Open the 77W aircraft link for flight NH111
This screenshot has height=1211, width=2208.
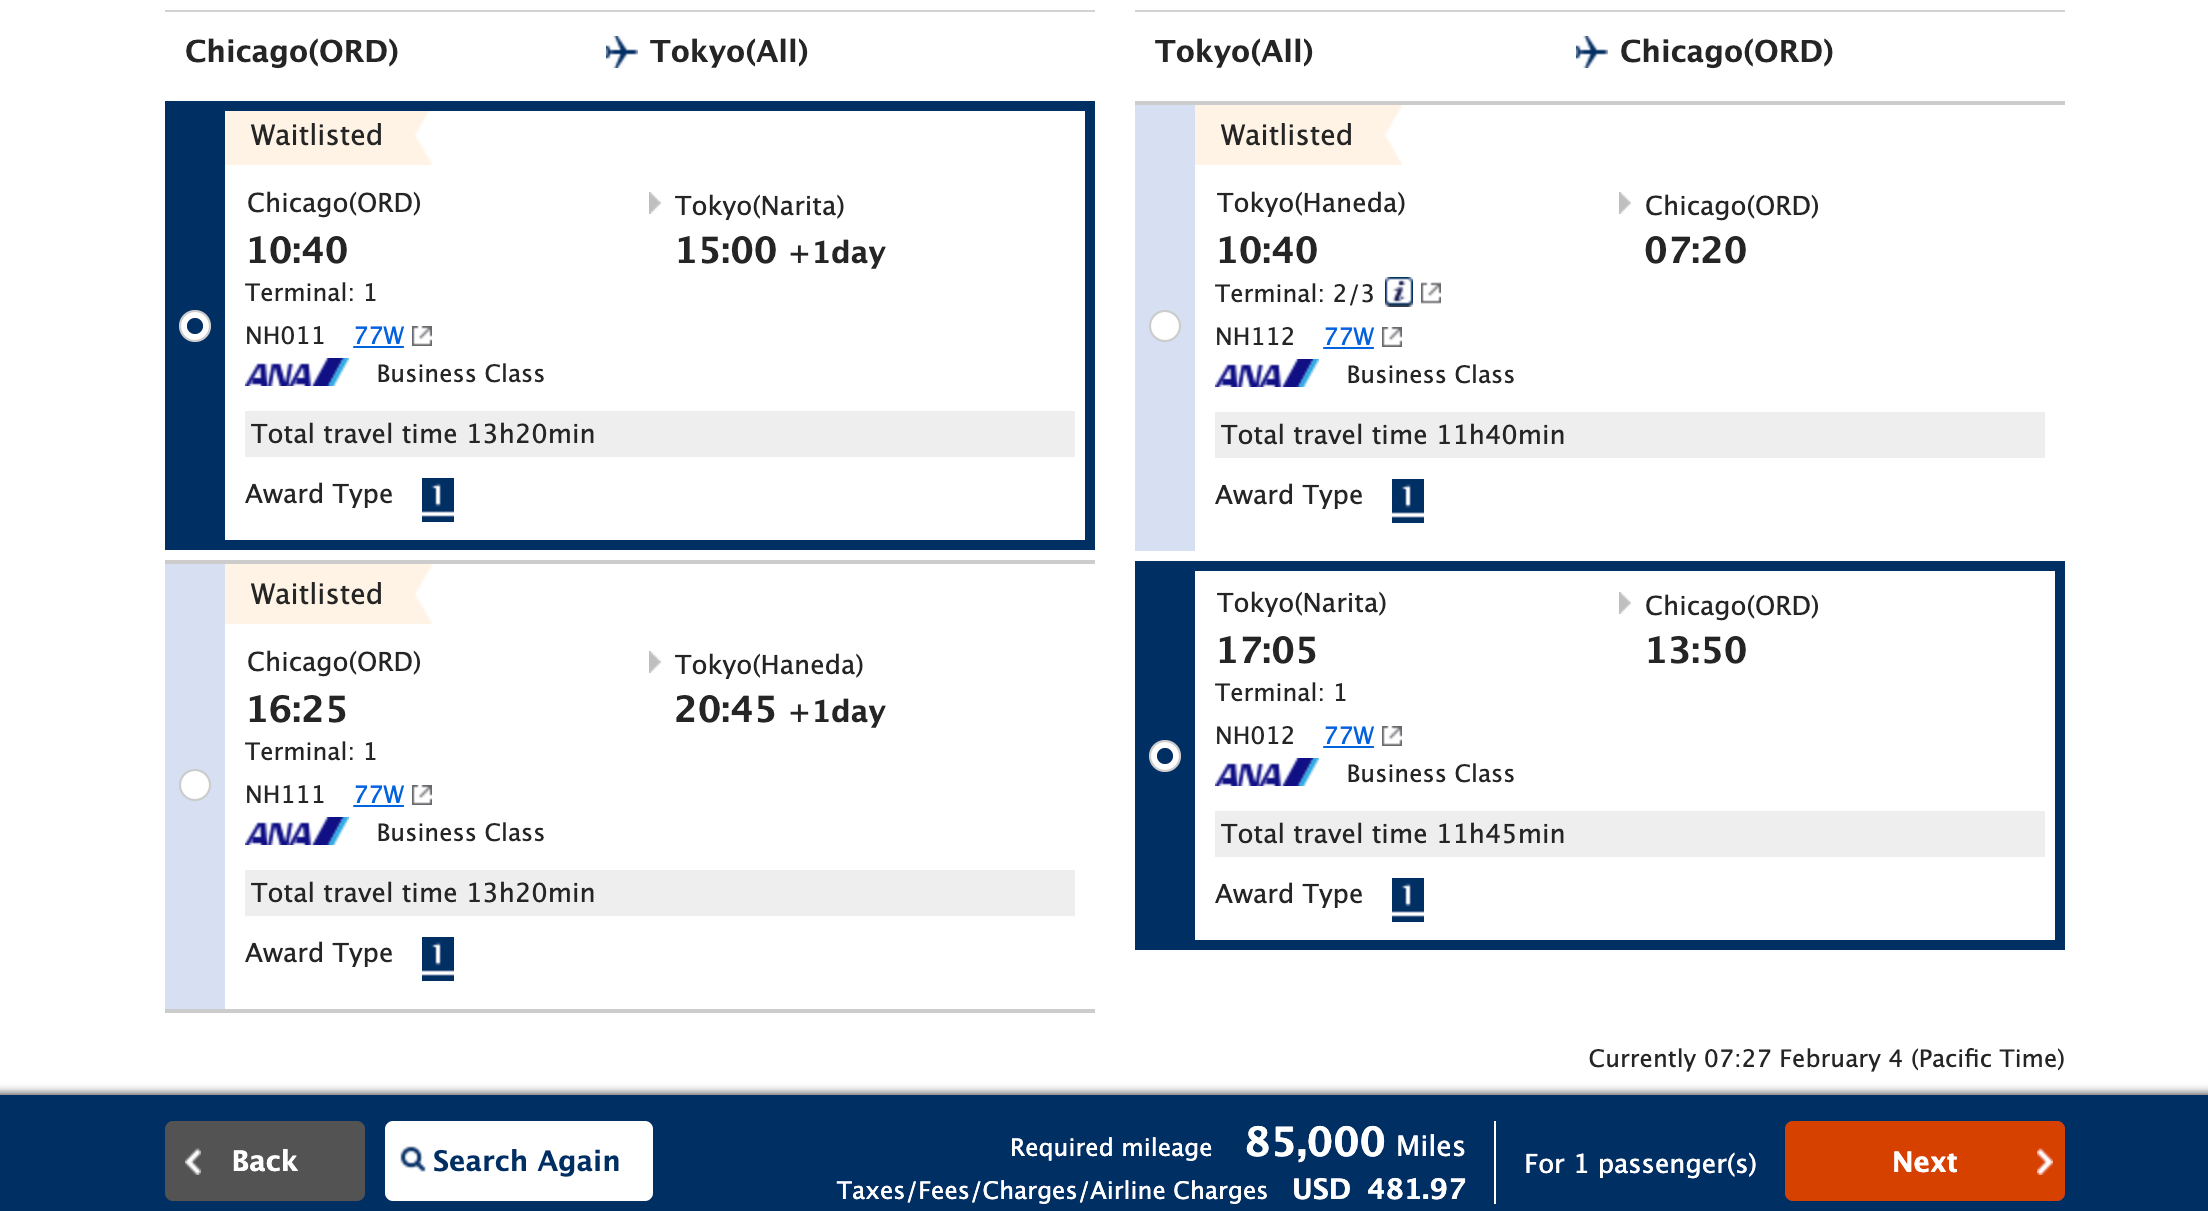click(378, 794)
